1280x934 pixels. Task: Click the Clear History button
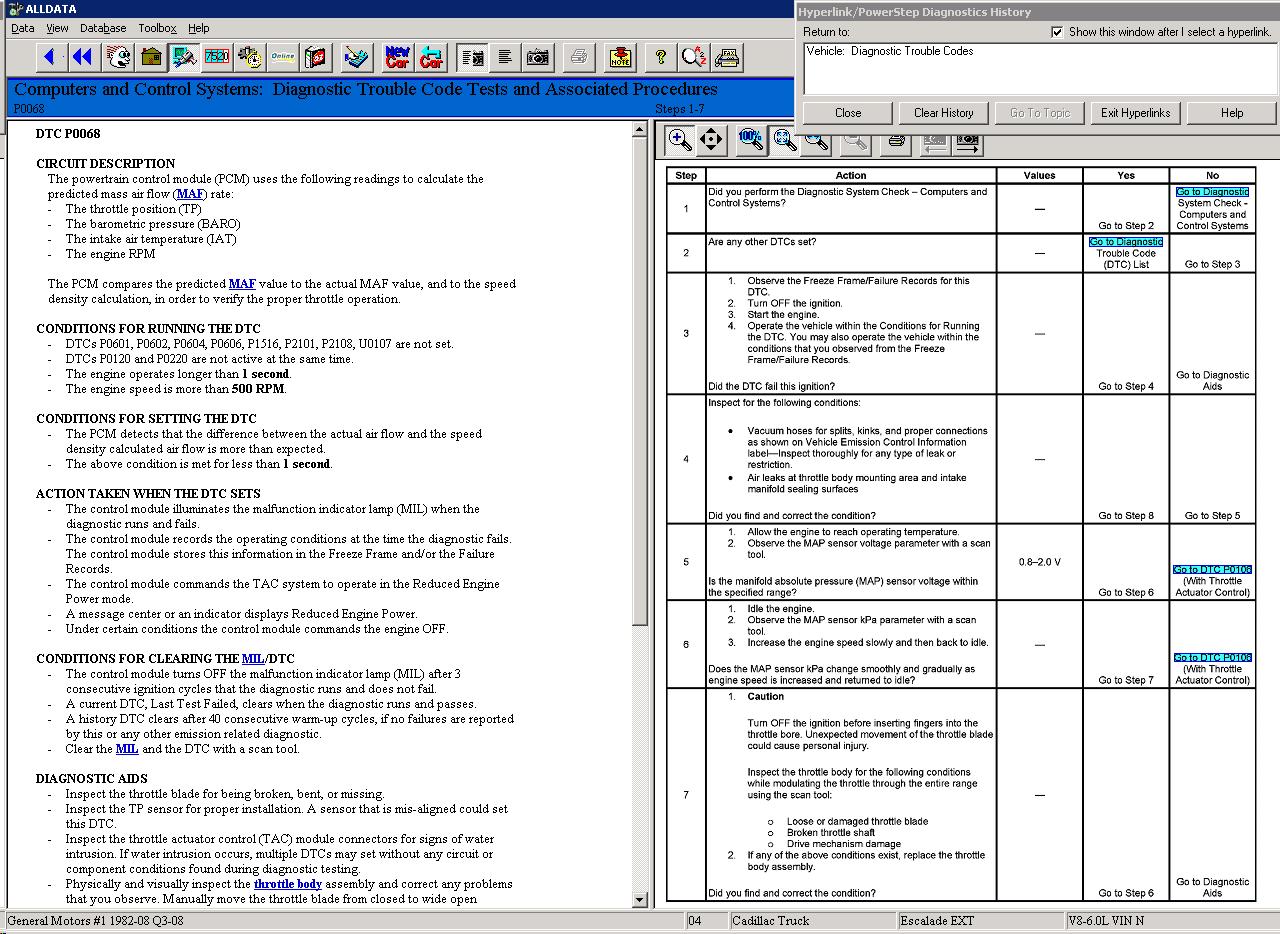943,113
